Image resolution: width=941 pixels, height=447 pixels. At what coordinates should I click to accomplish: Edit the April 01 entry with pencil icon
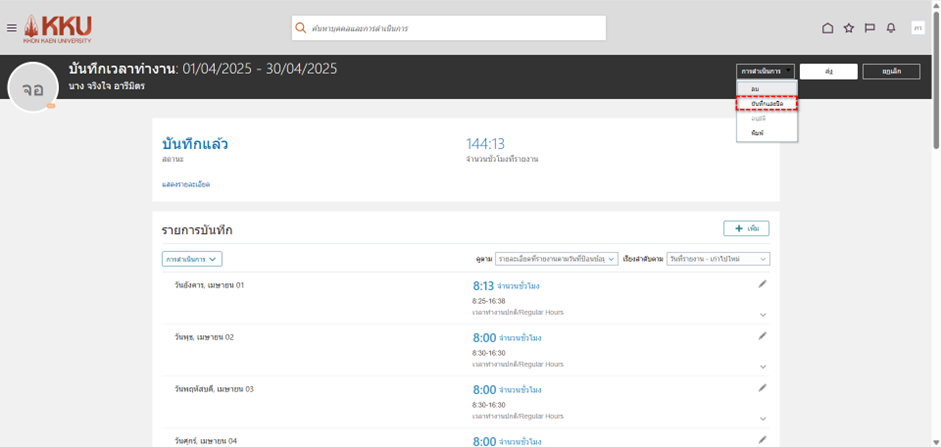click(x=762, y=284)
